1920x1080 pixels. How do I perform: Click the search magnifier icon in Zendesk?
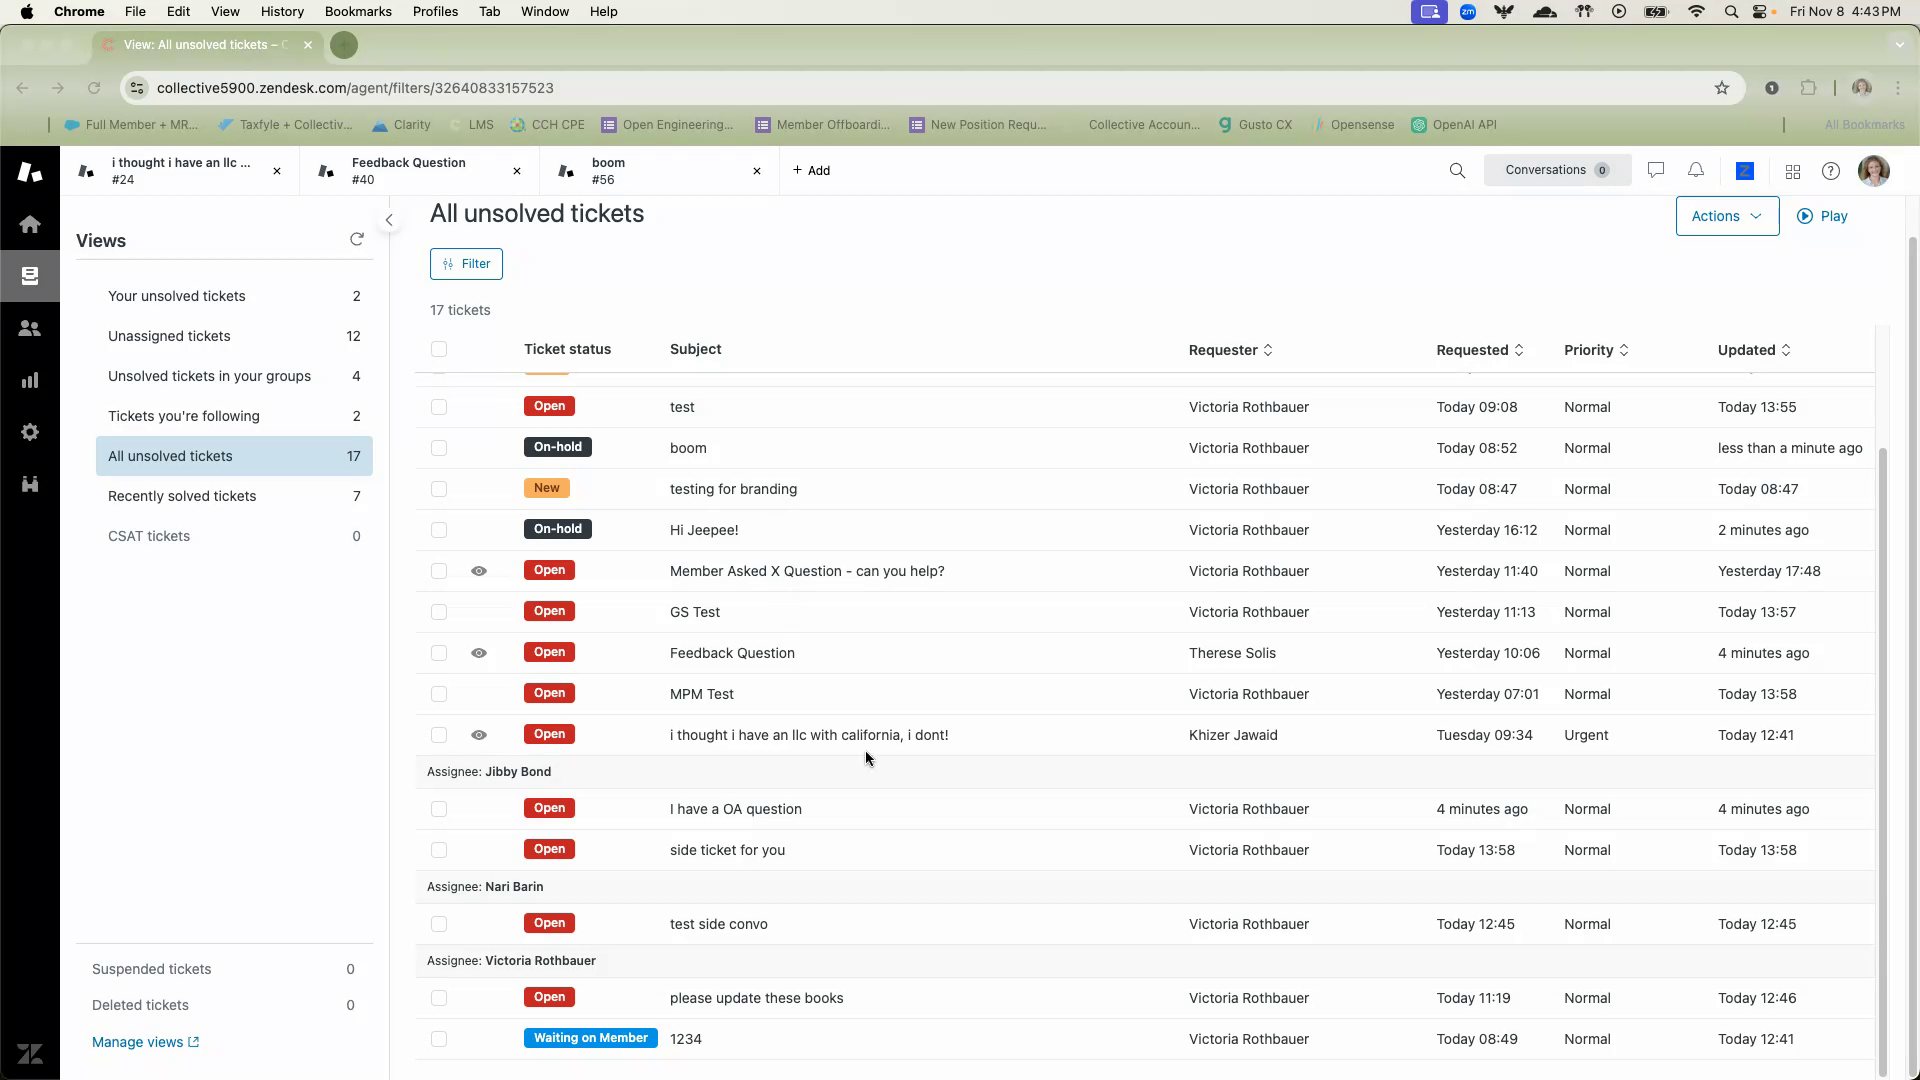click(1457, 171)
